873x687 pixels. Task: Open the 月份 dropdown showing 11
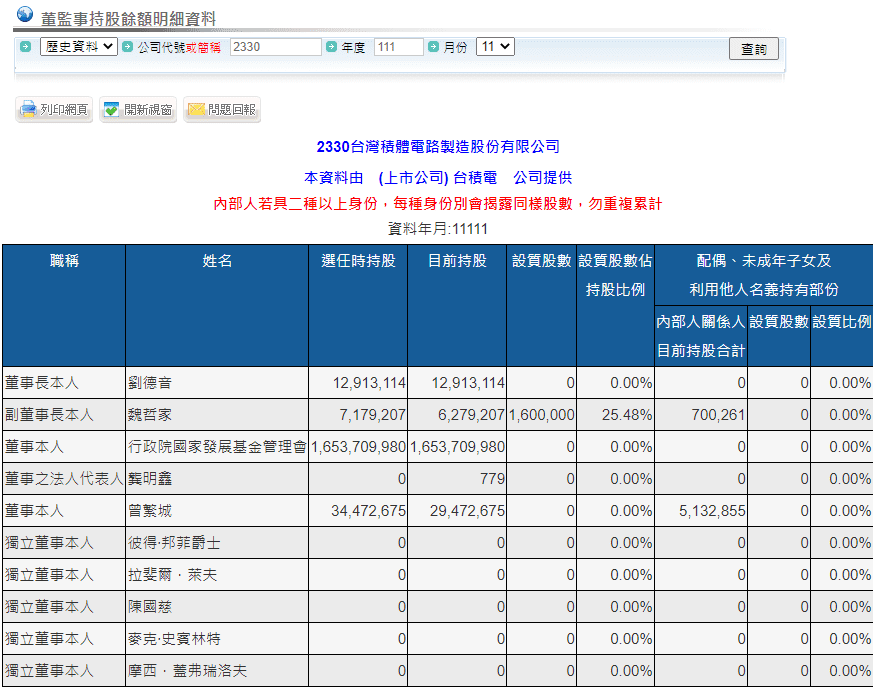pos(495,47)
